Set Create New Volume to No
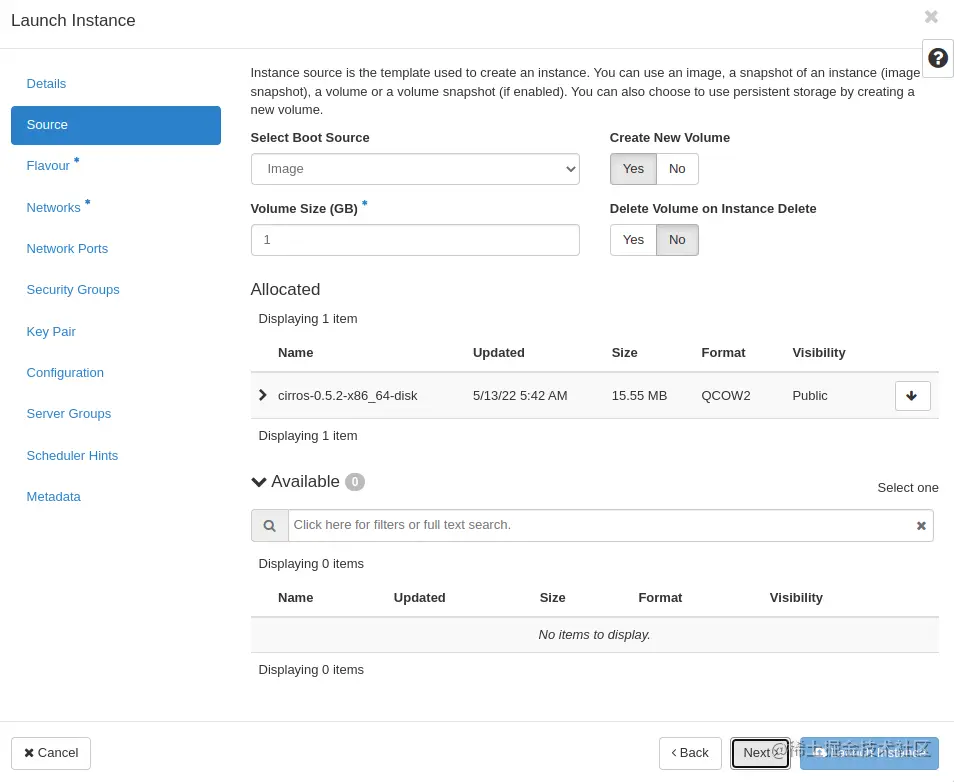 coord(676,168)
